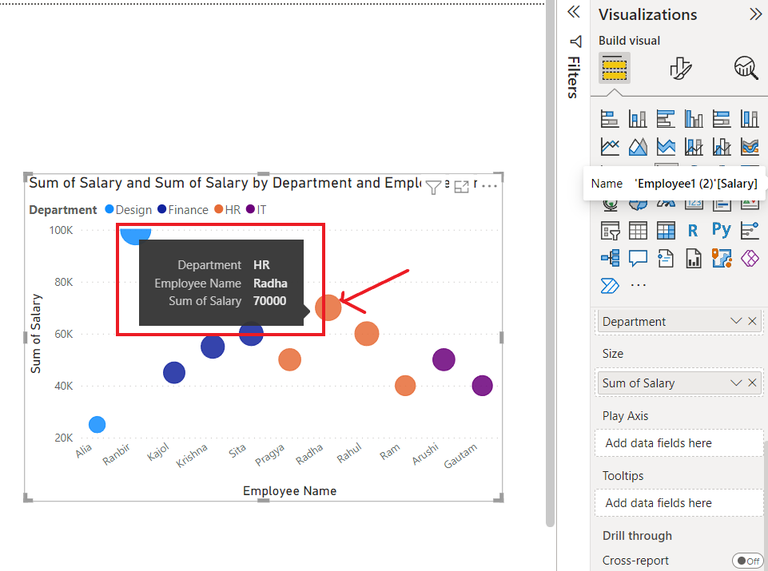Click the filter funnel on chart header

tap(433, 187)
